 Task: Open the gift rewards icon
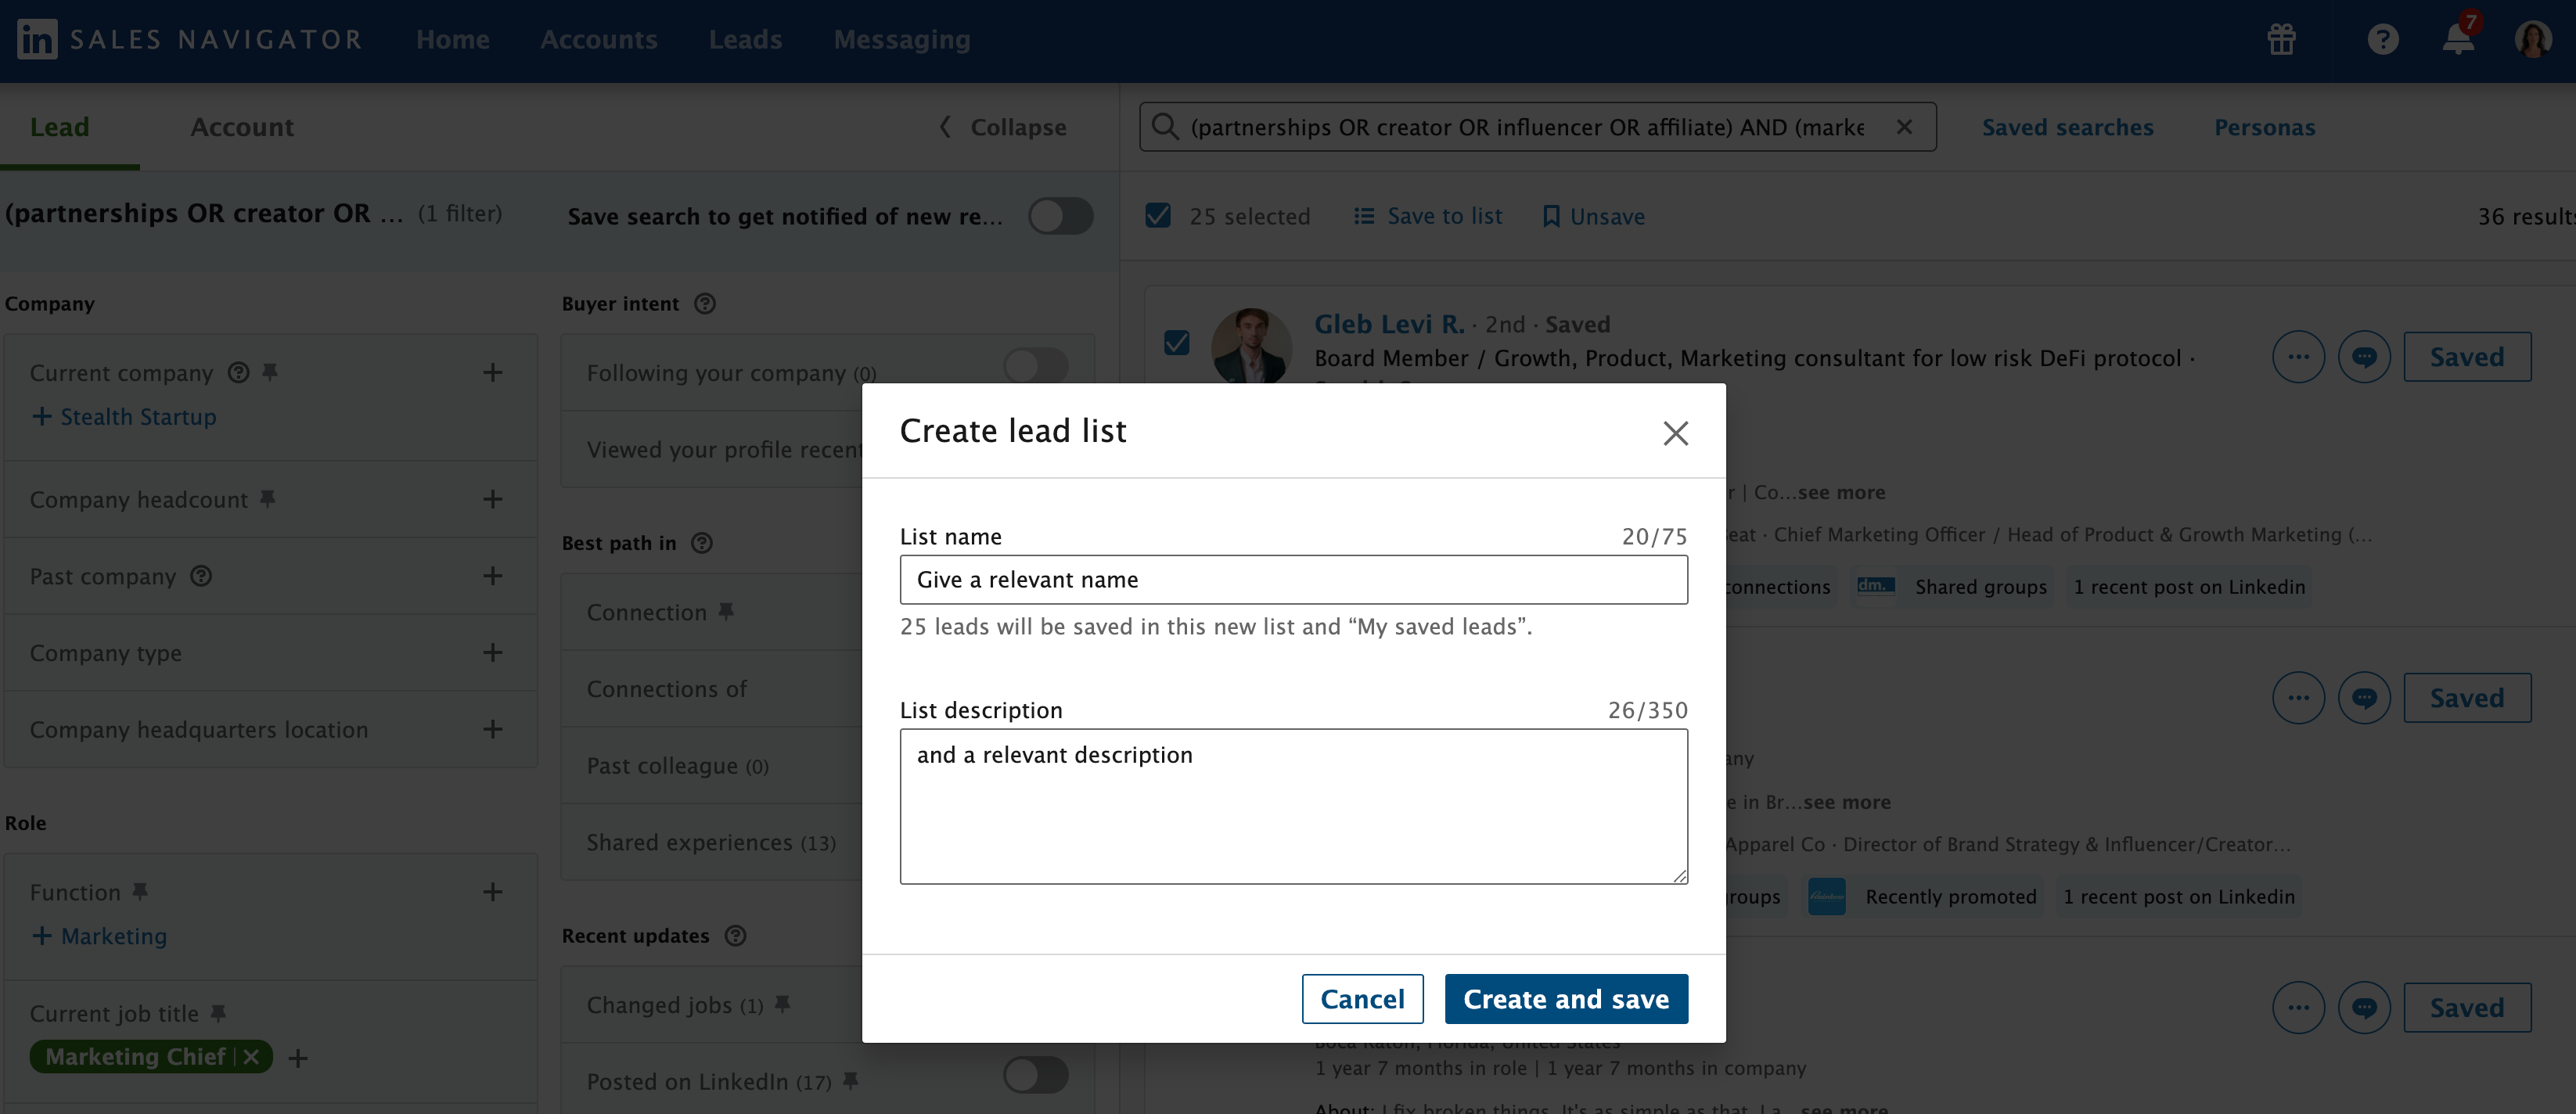(x=2281, y=39)
